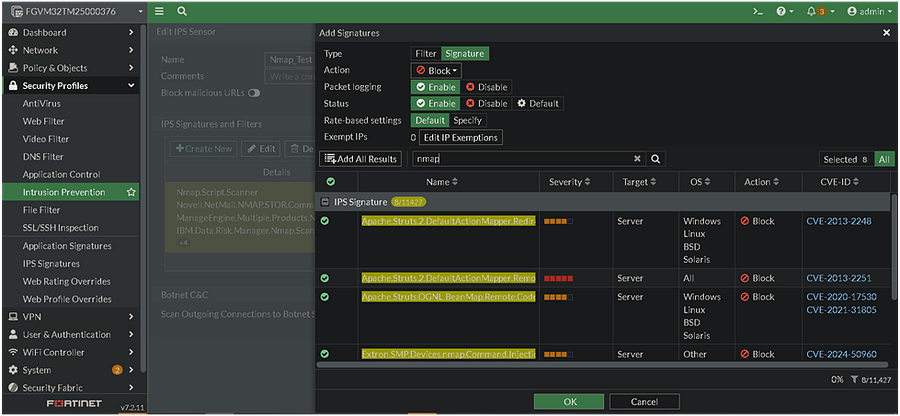
Task: Sort by Name column
Action: click(x=442, y=182)
